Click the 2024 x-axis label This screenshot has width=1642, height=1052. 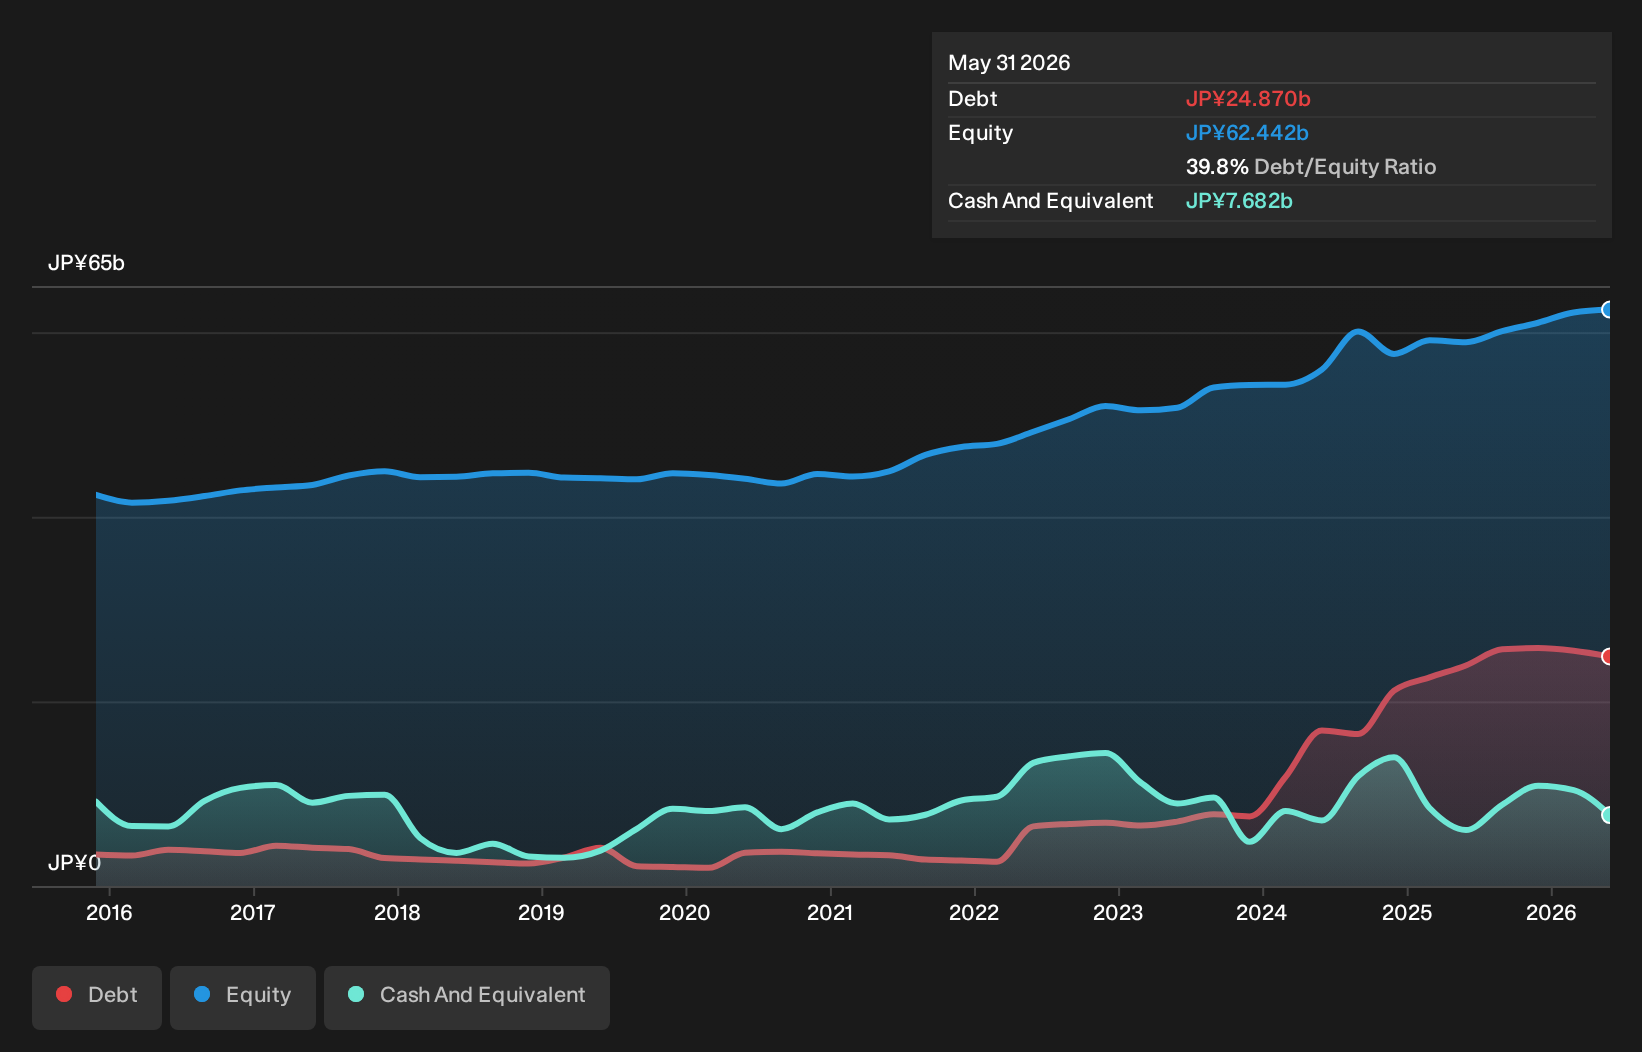click(1262, 912)
